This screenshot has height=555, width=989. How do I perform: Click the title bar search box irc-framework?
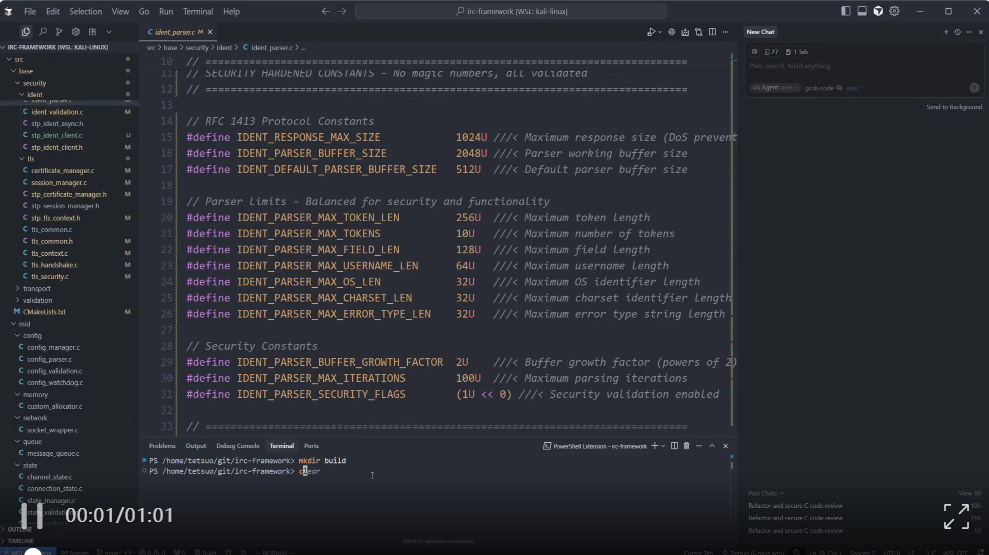click(511, 11)
